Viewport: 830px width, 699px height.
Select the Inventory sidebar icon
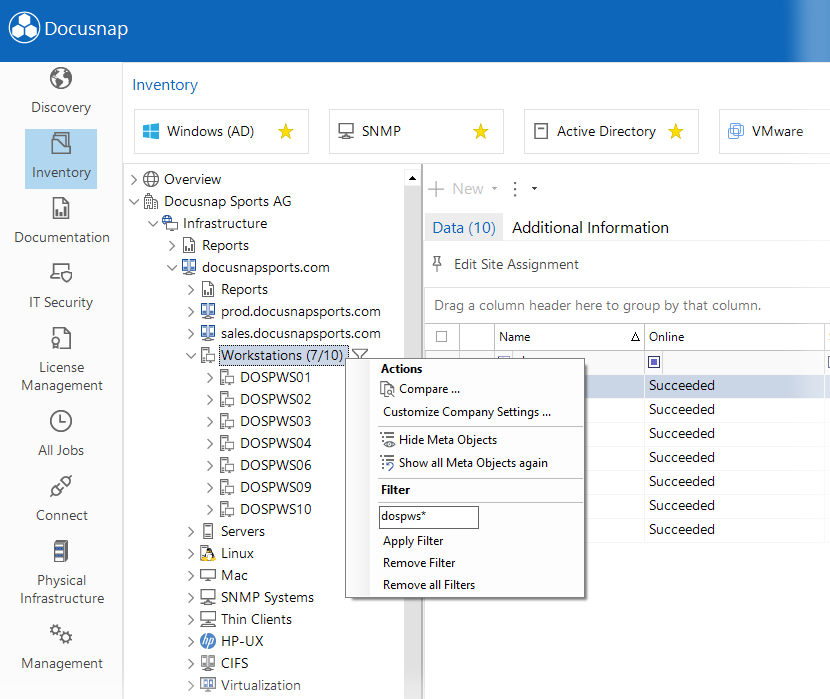[x=61, y=143]
